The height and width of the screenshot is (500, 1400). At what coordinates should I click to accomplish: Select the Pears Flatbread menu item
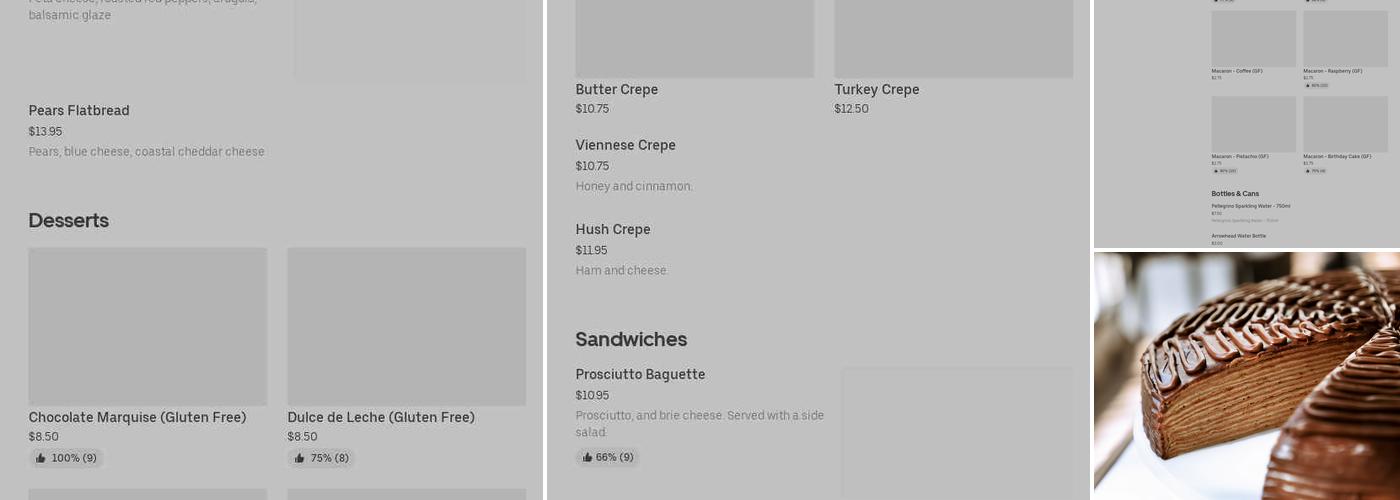[79, 111]
